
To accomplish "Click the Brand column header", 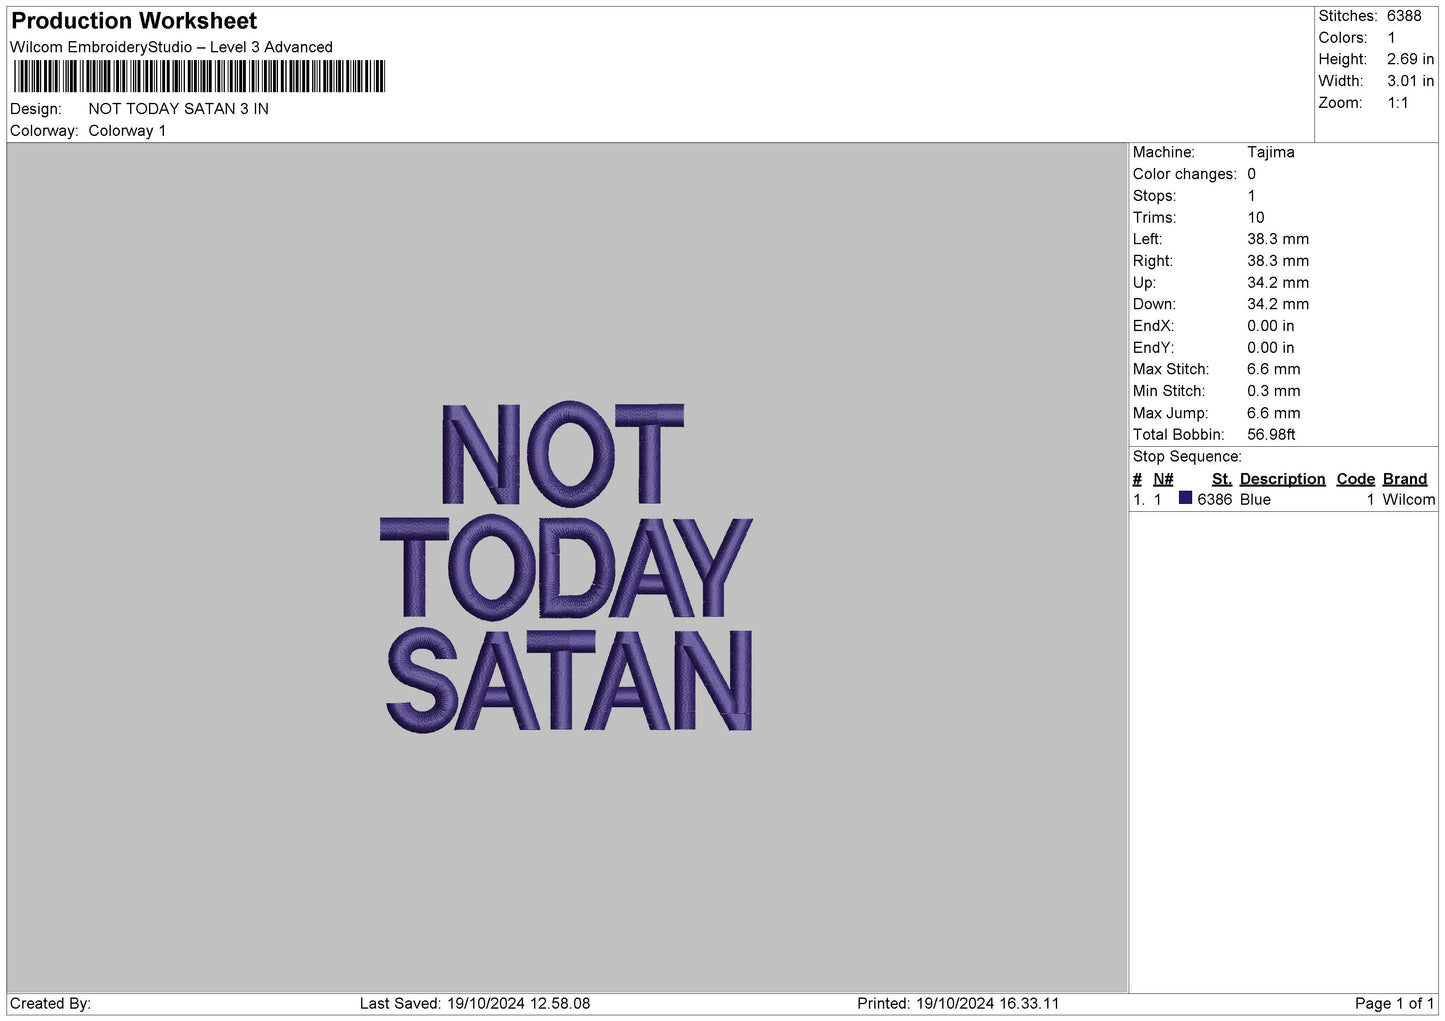I will 1405,479.
